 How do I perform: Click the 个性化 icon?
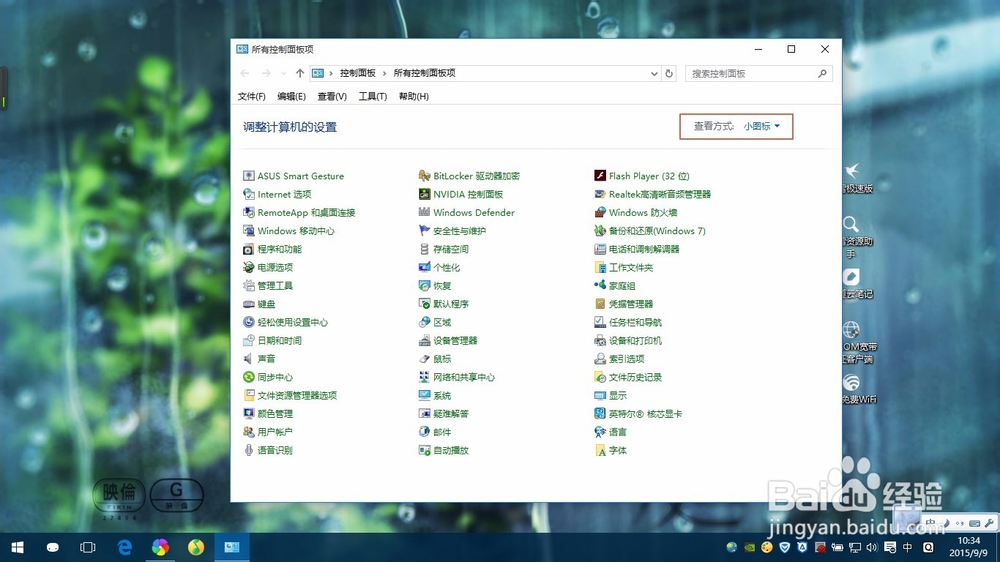click(424, 267)
